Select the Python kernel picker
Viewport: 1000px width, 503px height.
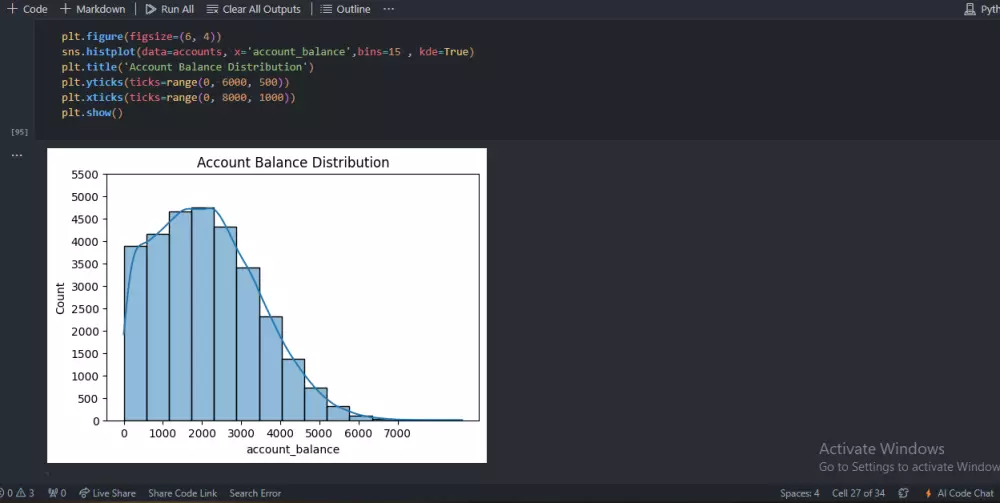click(982, 9)
